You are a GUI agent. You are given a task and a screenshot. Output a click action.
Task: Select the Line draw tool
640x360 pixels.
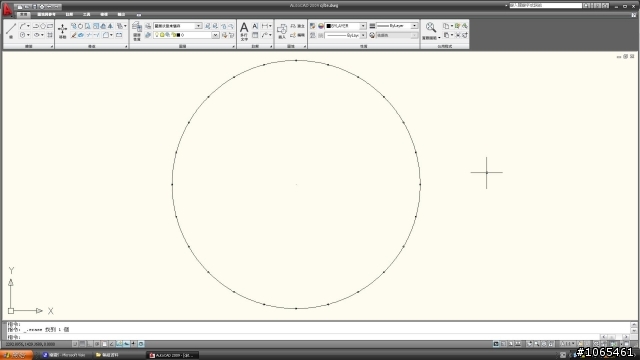[x=11, y=29]
